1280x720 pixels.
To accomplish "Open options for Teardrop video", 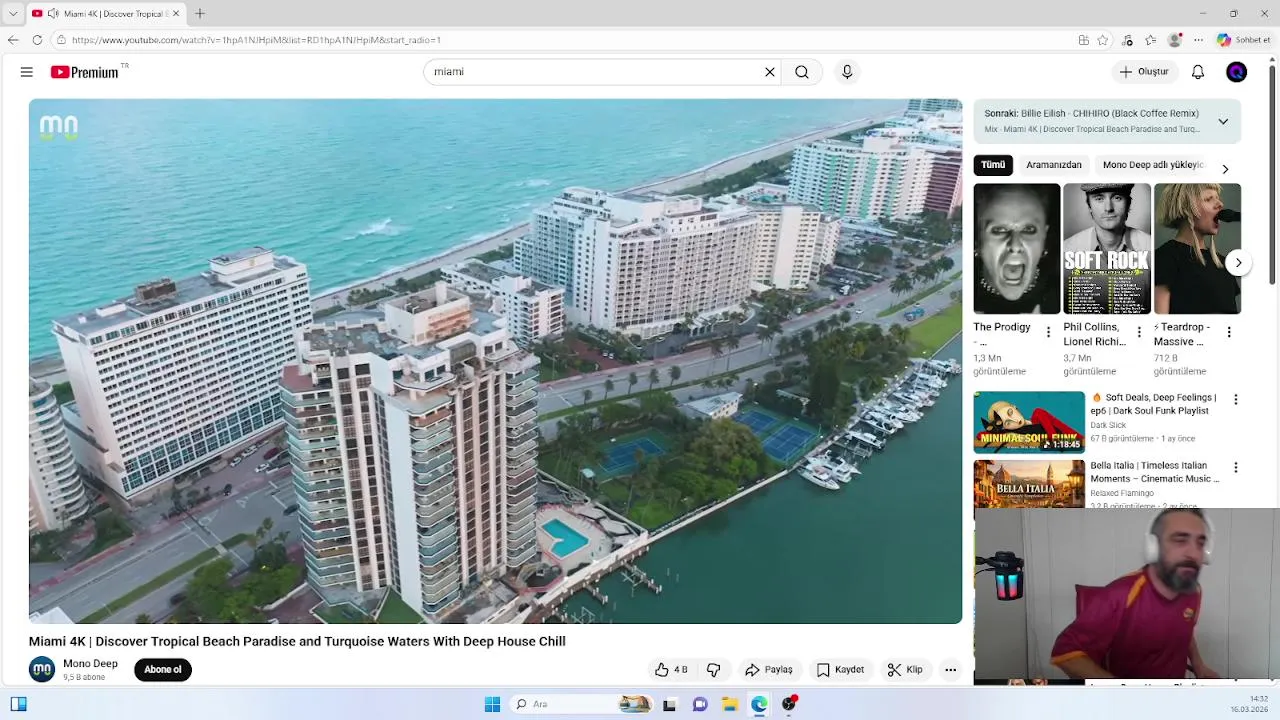I will (x=1229, y=332).
